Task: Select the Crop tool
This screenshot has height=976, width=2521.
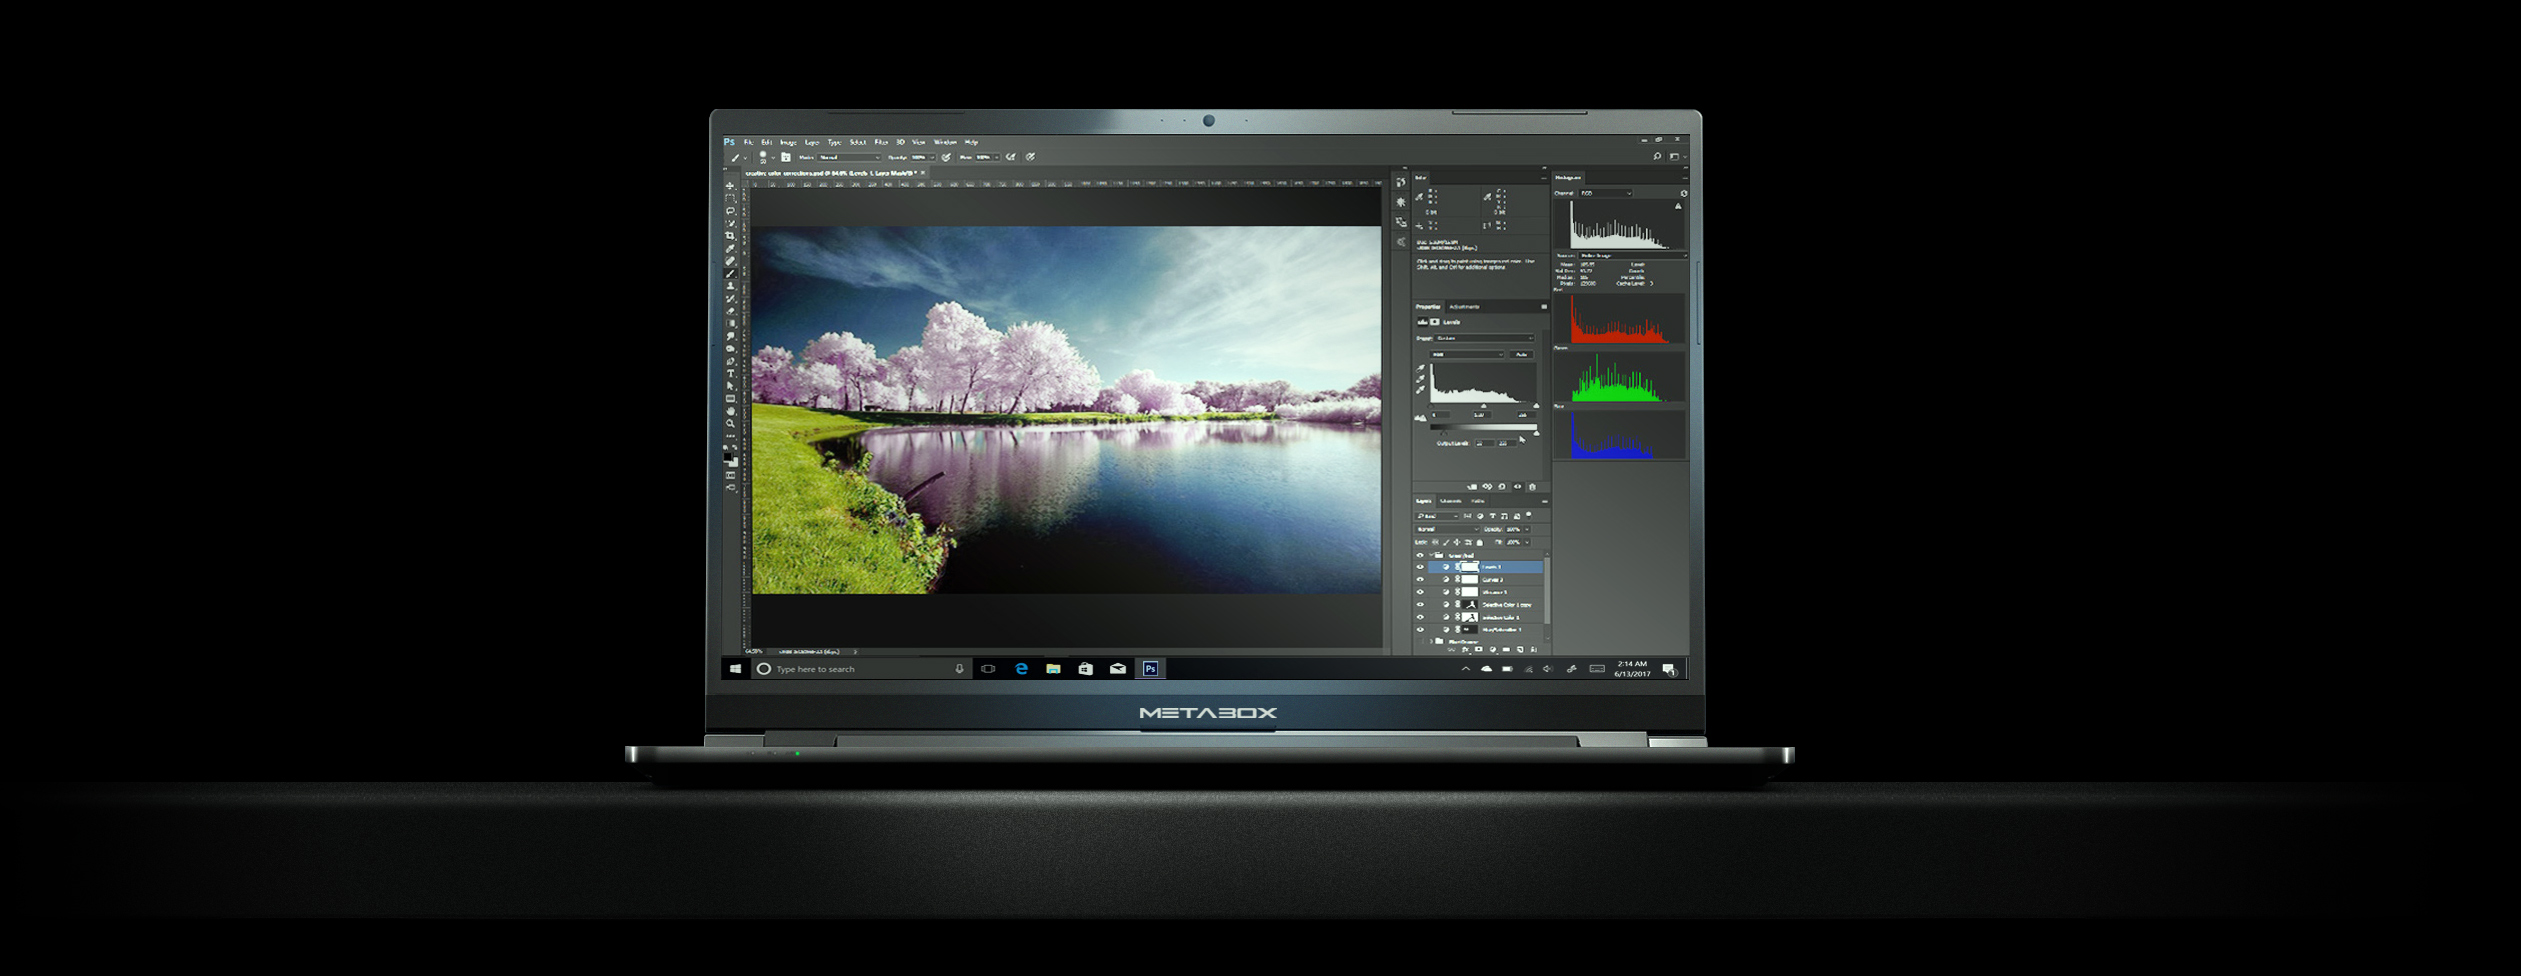Action: click(730, 236)
